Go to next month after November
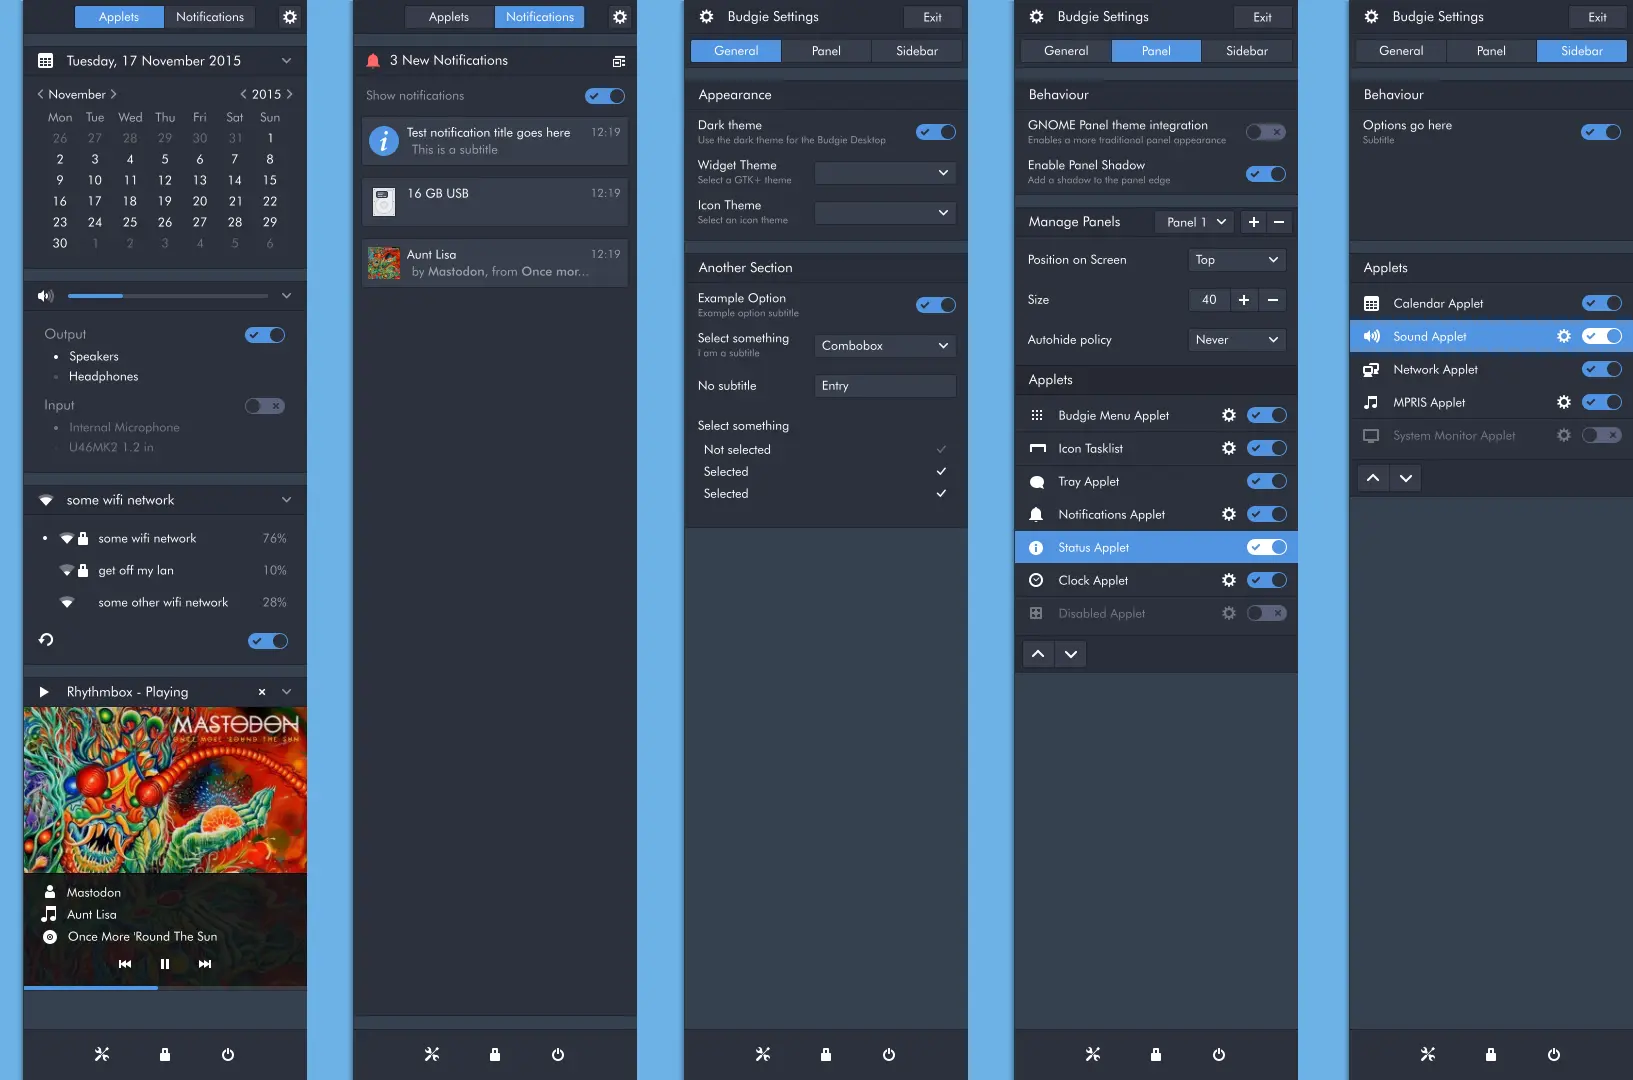 coord(113,94)
